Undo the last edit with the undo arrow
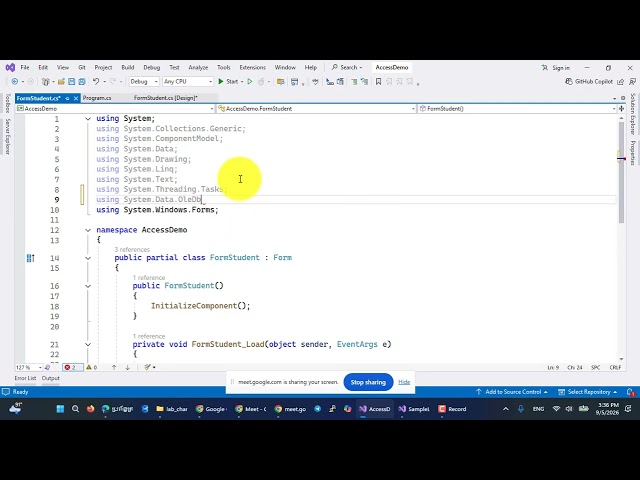This screenshot has width=640, height=480. tap(96, 82)
